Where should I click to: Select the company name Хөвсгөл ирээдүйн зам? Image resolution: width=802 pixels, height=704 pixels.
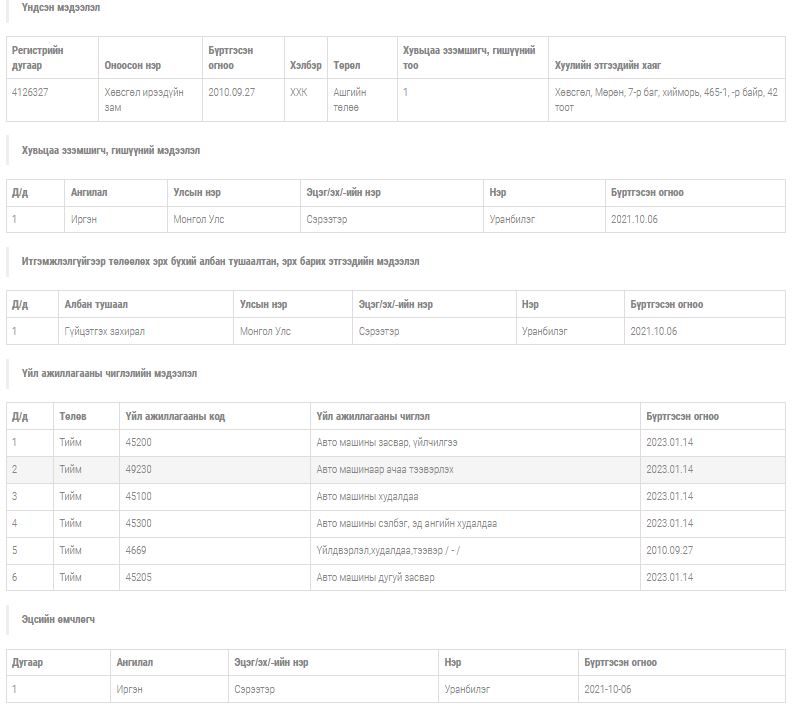coord(143,99)
